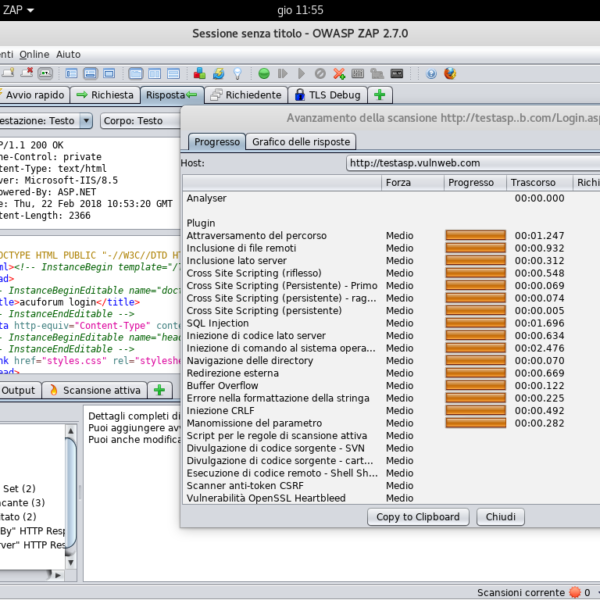Viewport: 600px width, 600px height.
Task: Select the Scansione attiva tab
Action: [99, 390]
